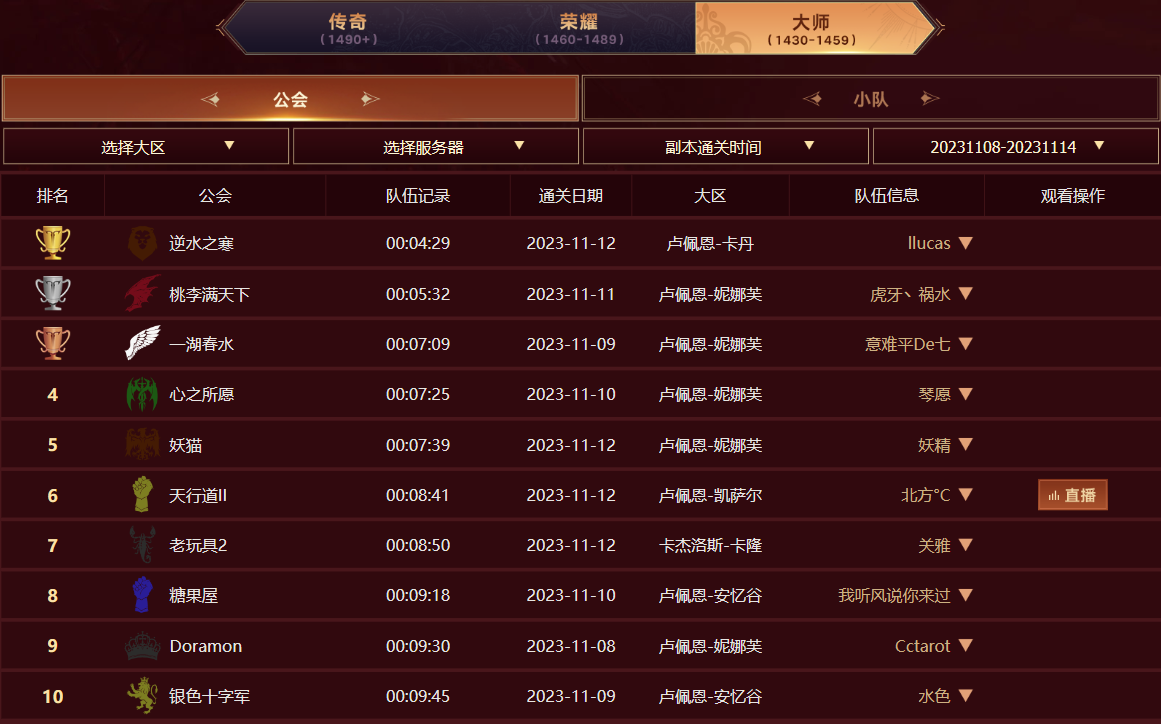Click the 老玩具2 scorpion guild emblem
This screenshot has width=1161, height=724.
[x=142, y=545]
